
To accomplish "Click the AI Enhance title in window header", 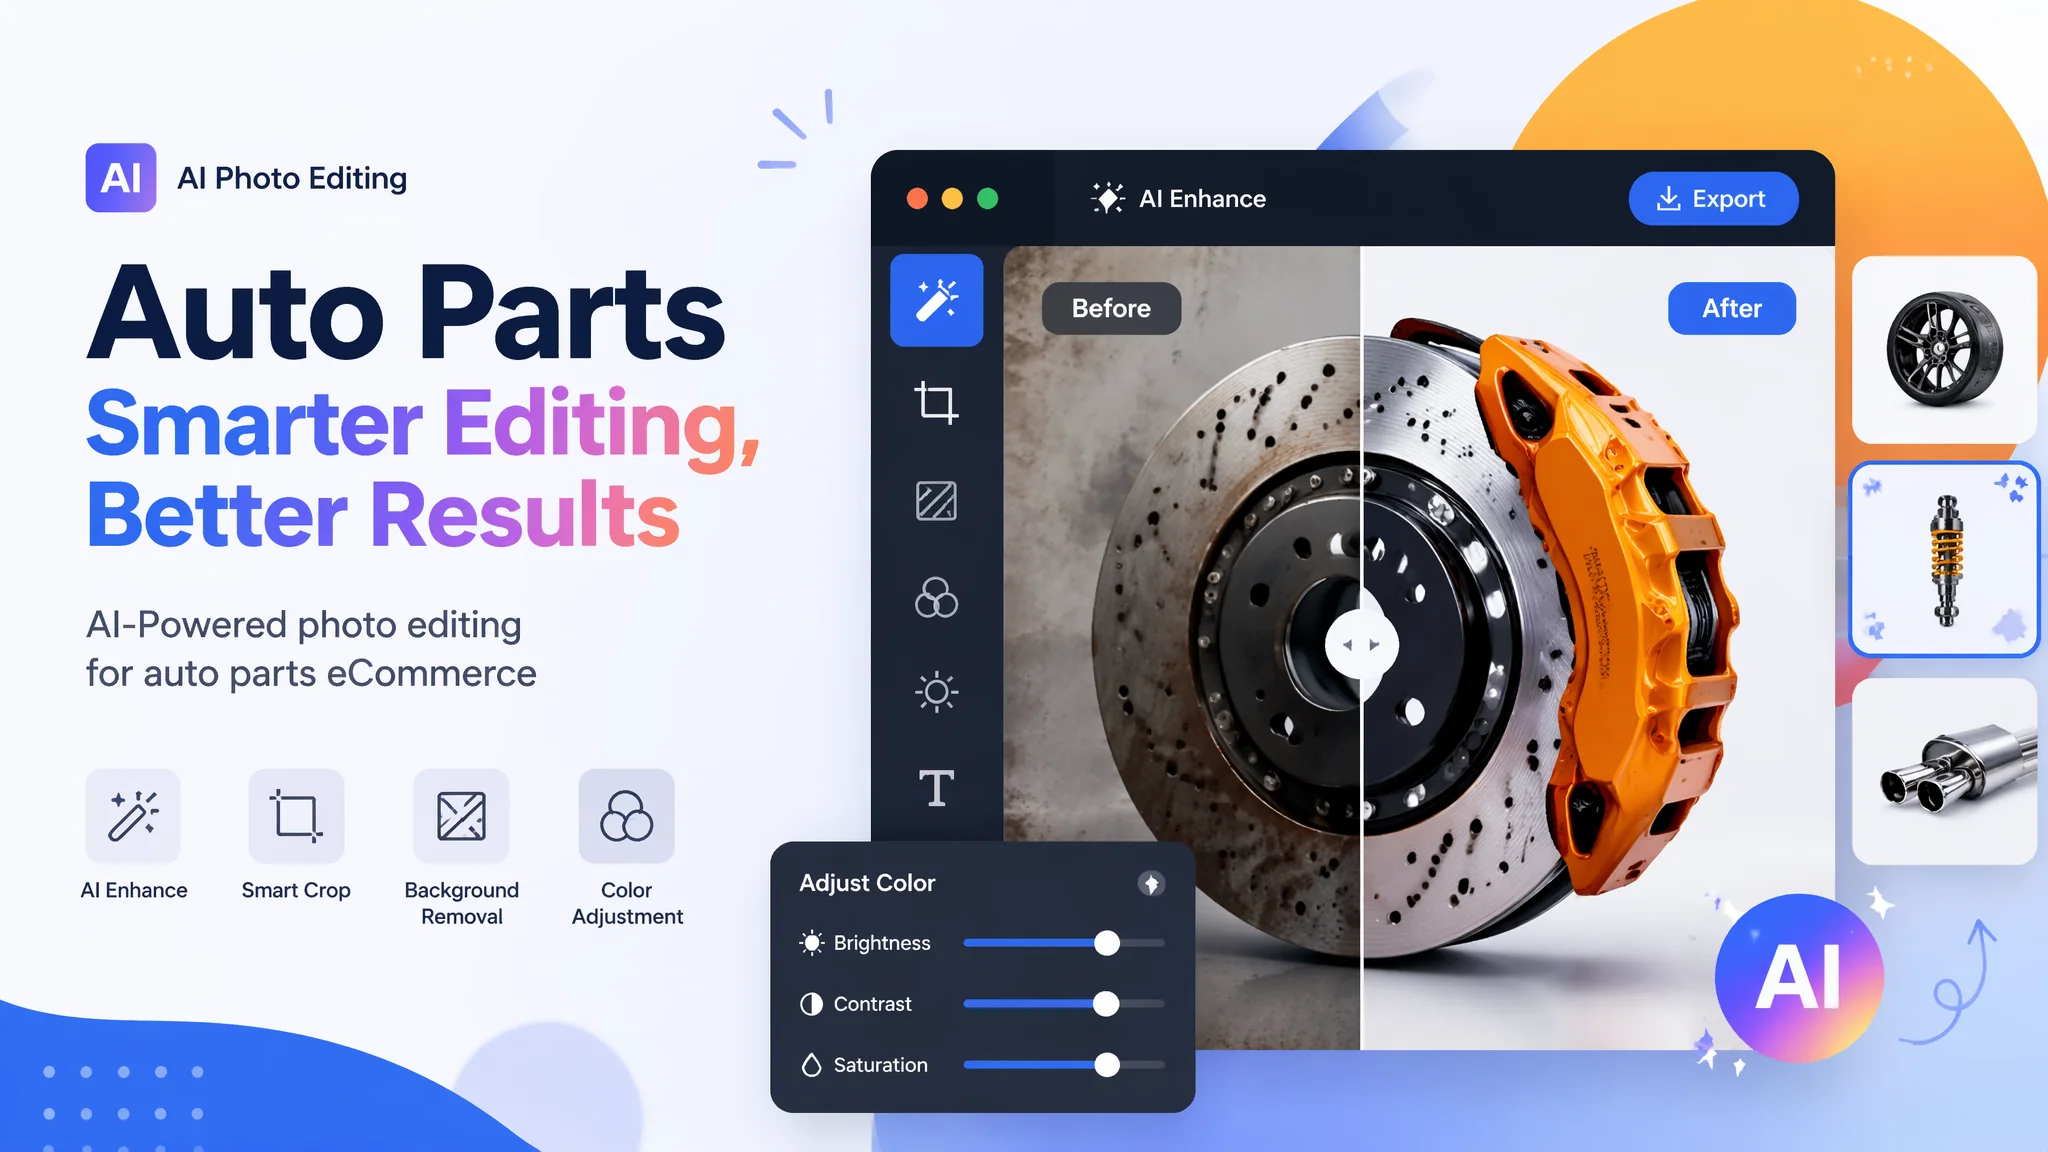I will tap(1202, 199).
